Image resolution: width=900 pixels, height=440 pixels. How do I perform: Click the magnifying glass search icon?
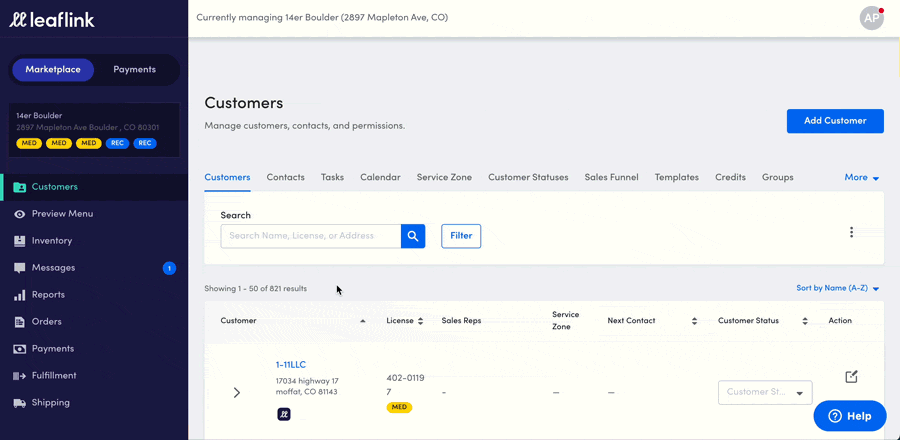pos(413,236)
